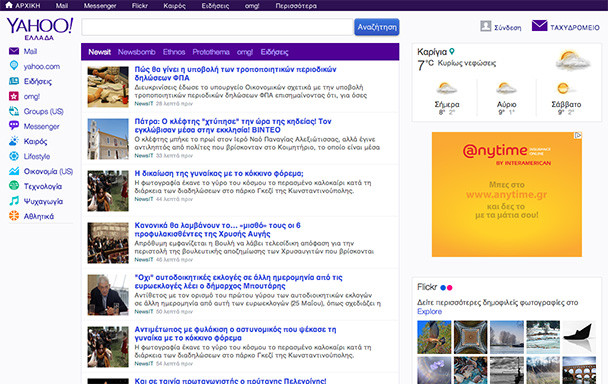Click the Καρίγια location name
The image size is (608, 384).
click(x=432, y=52)
